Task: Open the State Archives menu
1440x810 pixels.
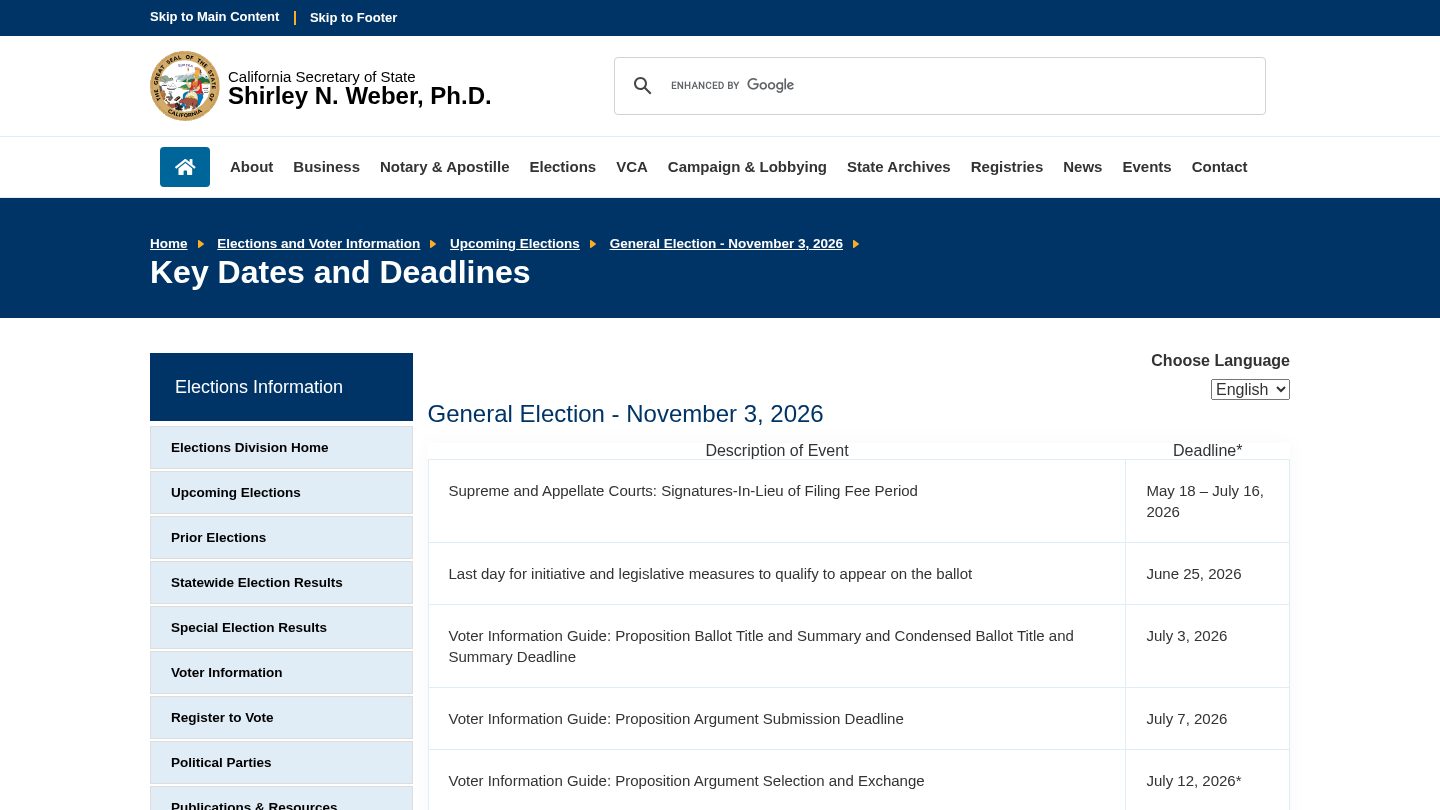Action: pos(898,167)
